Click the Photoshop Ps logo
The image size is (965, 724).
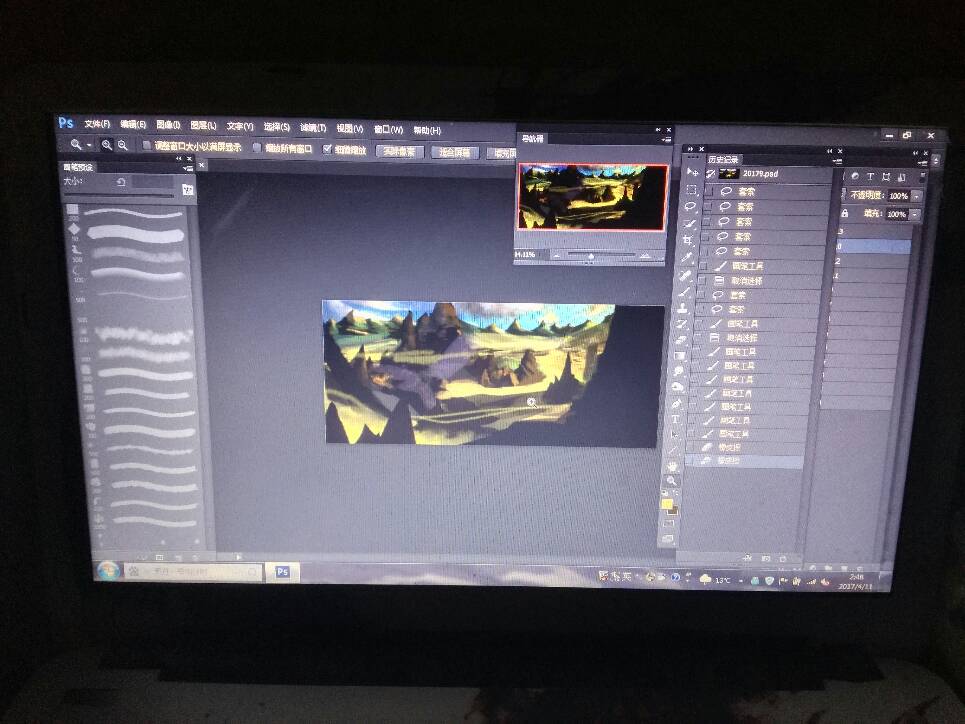66,123
